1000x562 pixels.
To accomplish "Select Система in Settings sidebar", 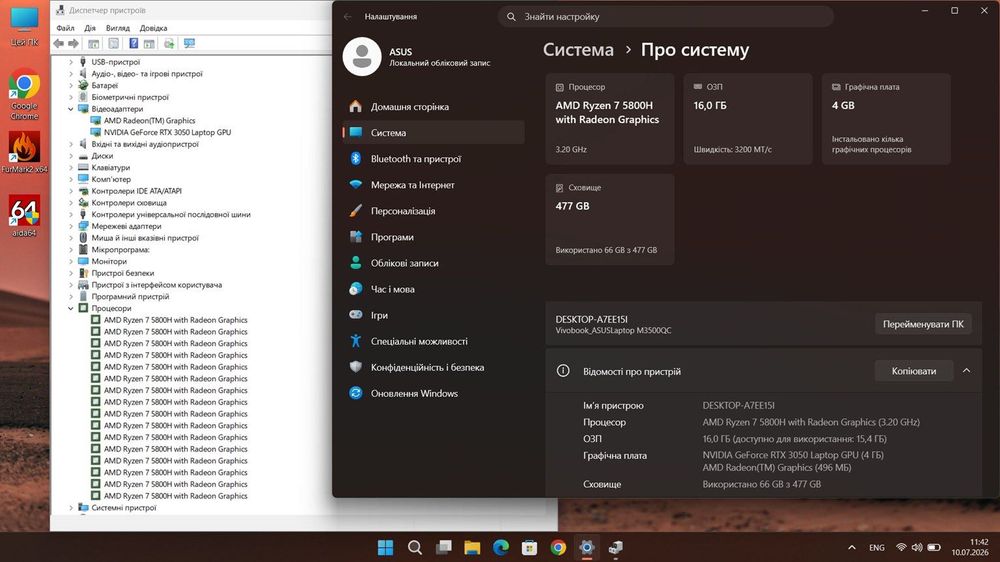I will 433,133.
